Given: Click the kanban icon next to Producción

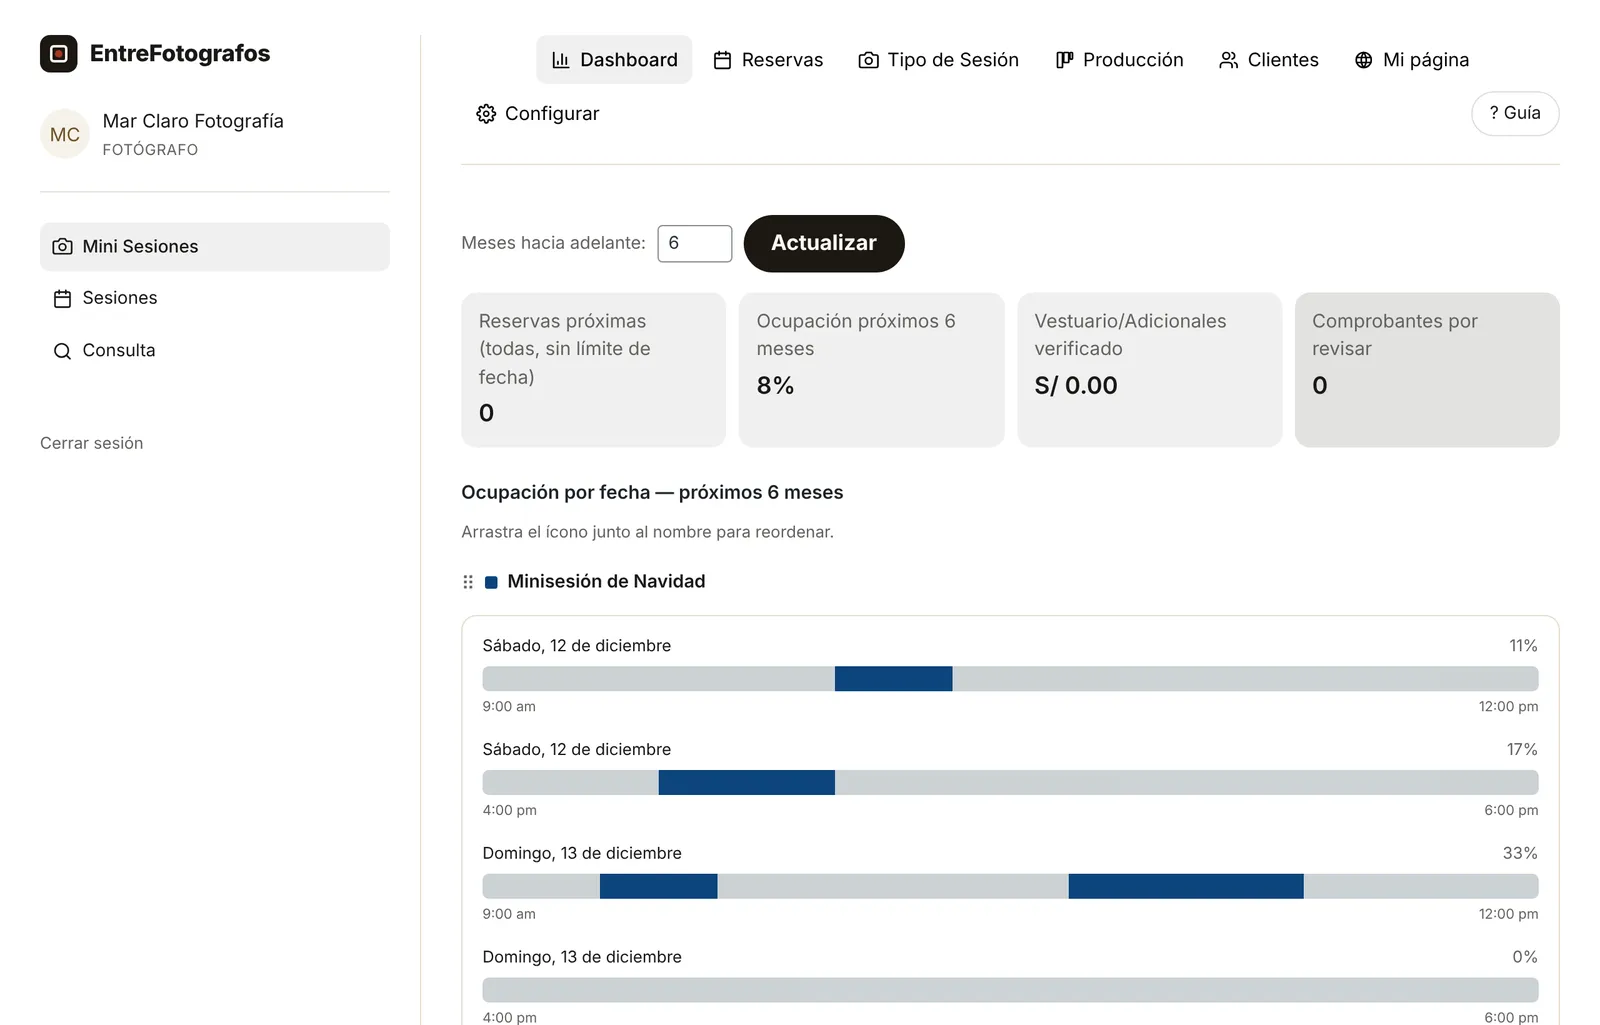Looking at the screenshot, I should pos(1064,60).
